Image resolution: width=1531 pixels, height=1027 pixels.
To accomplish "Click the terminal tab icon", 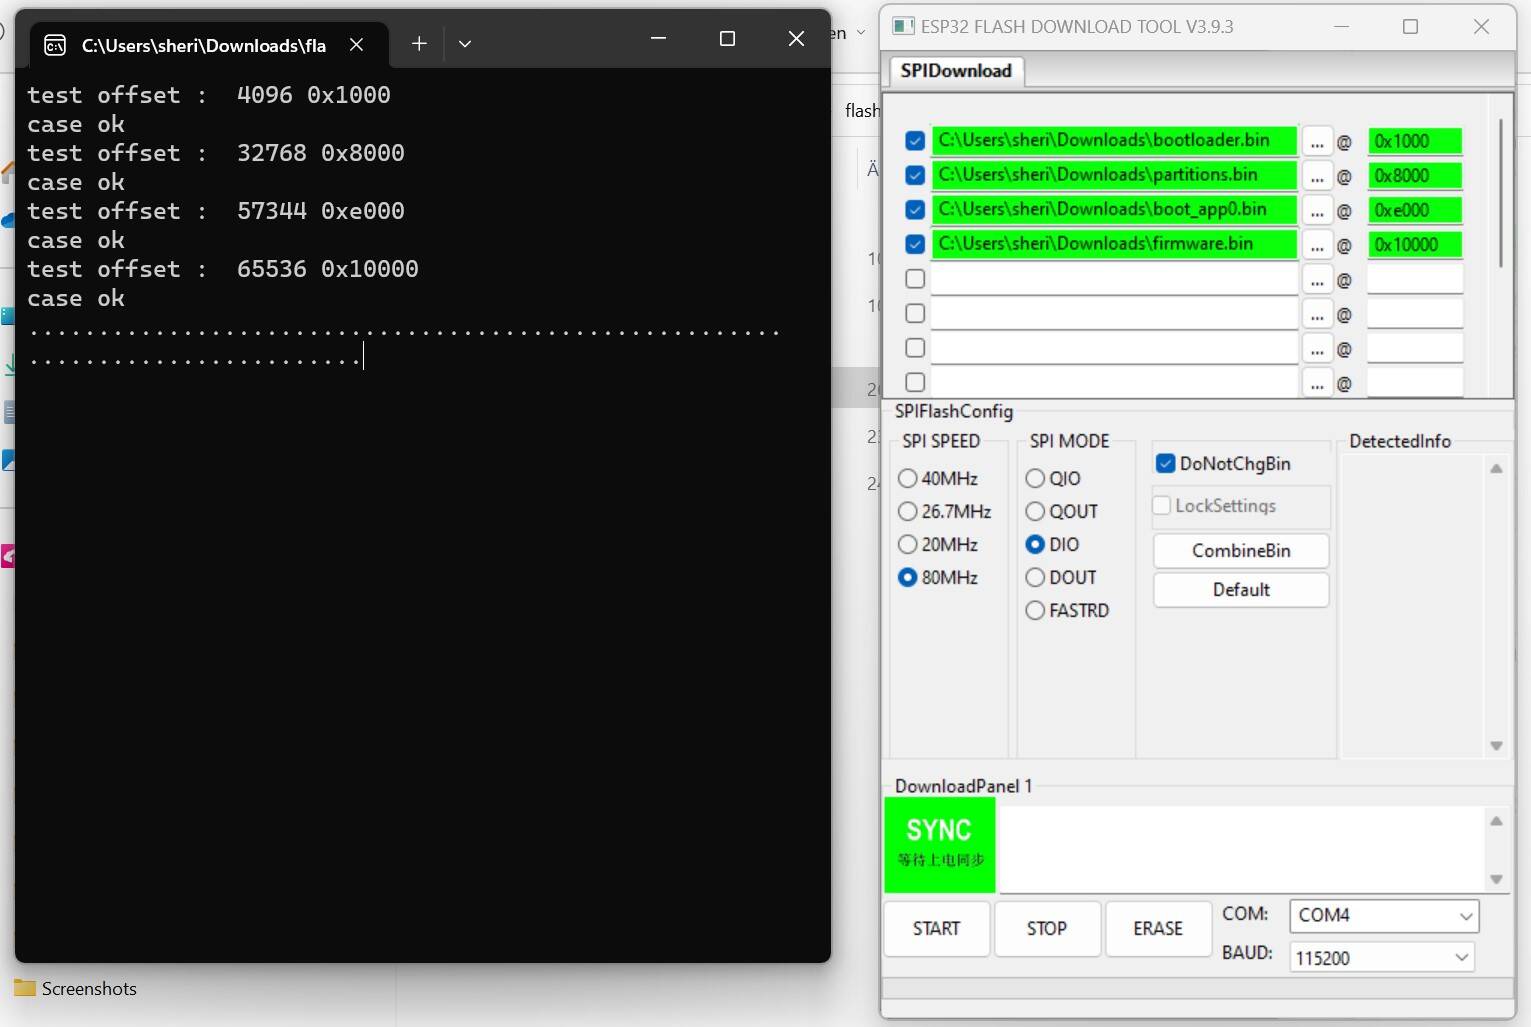I will [55, 45].
